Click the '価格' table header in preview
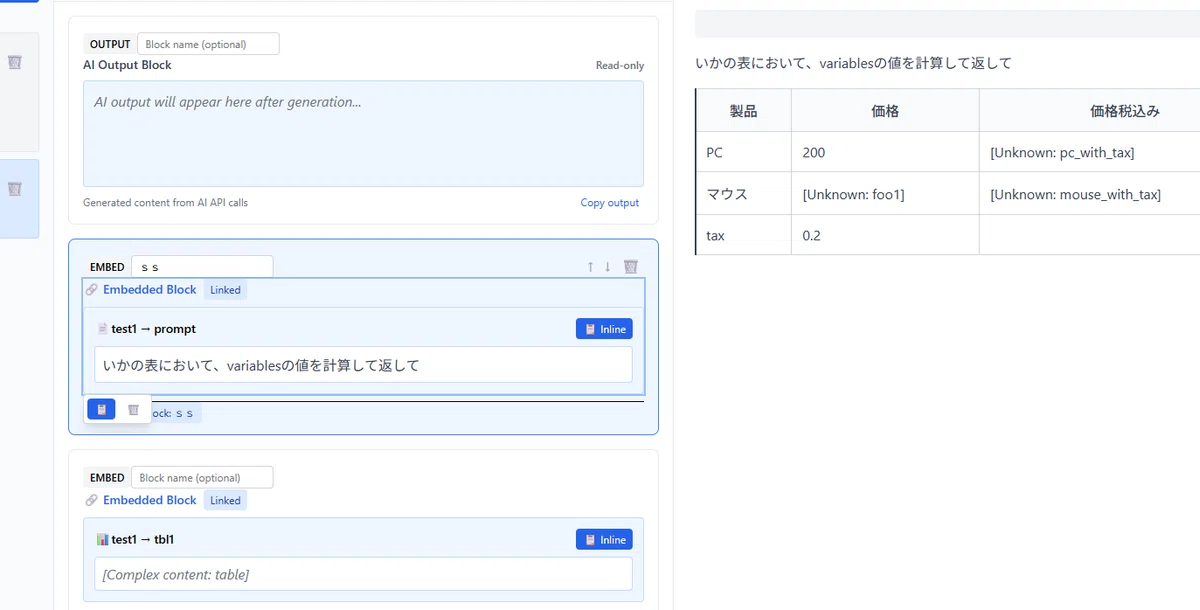This screenshot has width=1200, height=610. tap(885, 111)
